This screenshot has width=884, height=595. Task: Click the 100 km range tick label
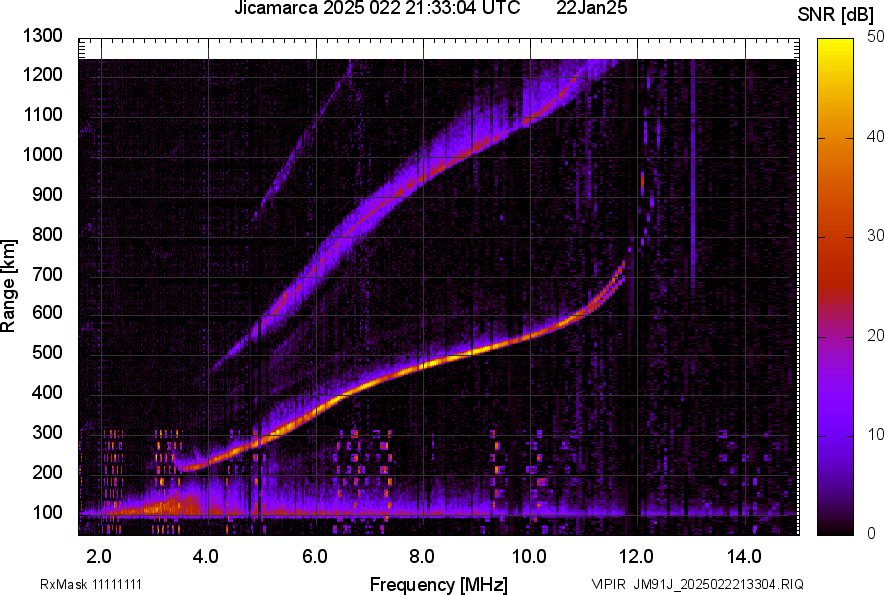[47, 513]
